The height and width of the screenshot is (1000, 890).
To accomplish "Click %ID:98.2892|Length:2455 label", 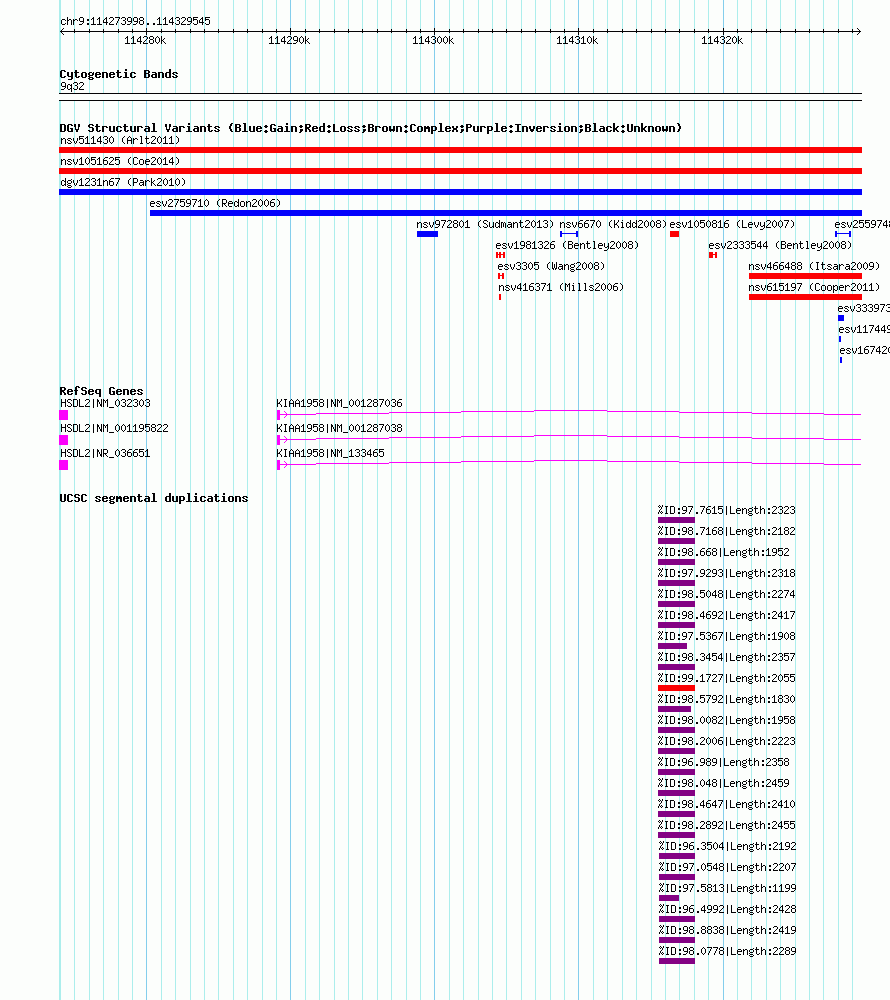I will (x=727, y=825).
